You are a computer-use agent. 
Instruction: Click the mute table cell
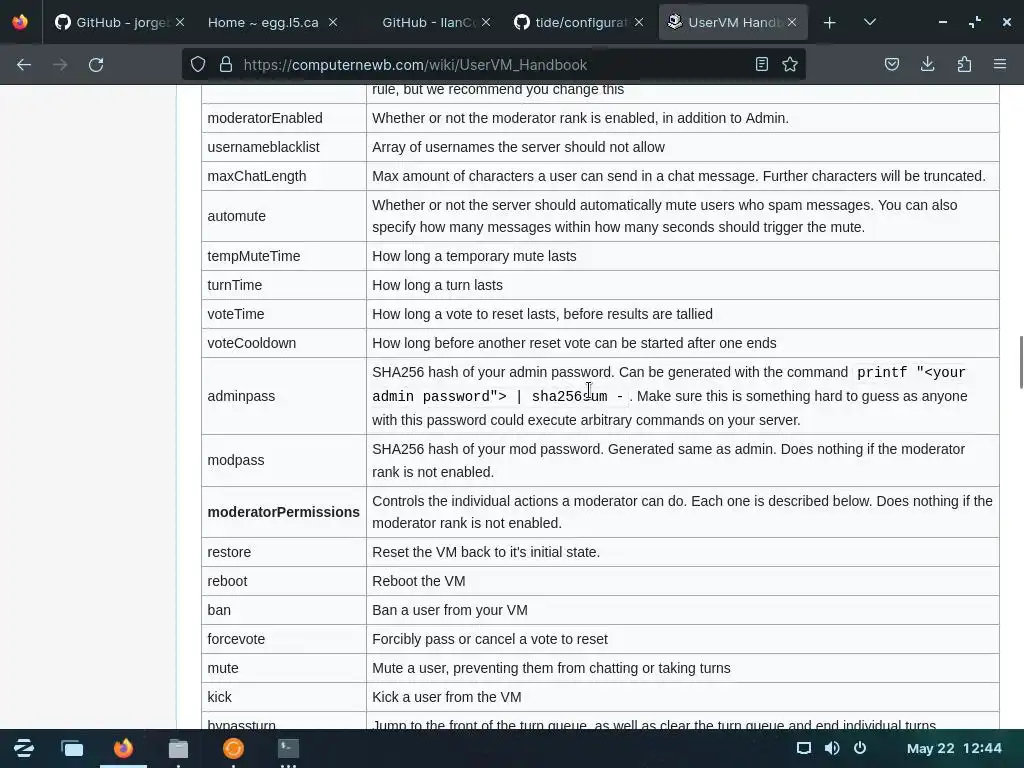click(x=284, y=668)
